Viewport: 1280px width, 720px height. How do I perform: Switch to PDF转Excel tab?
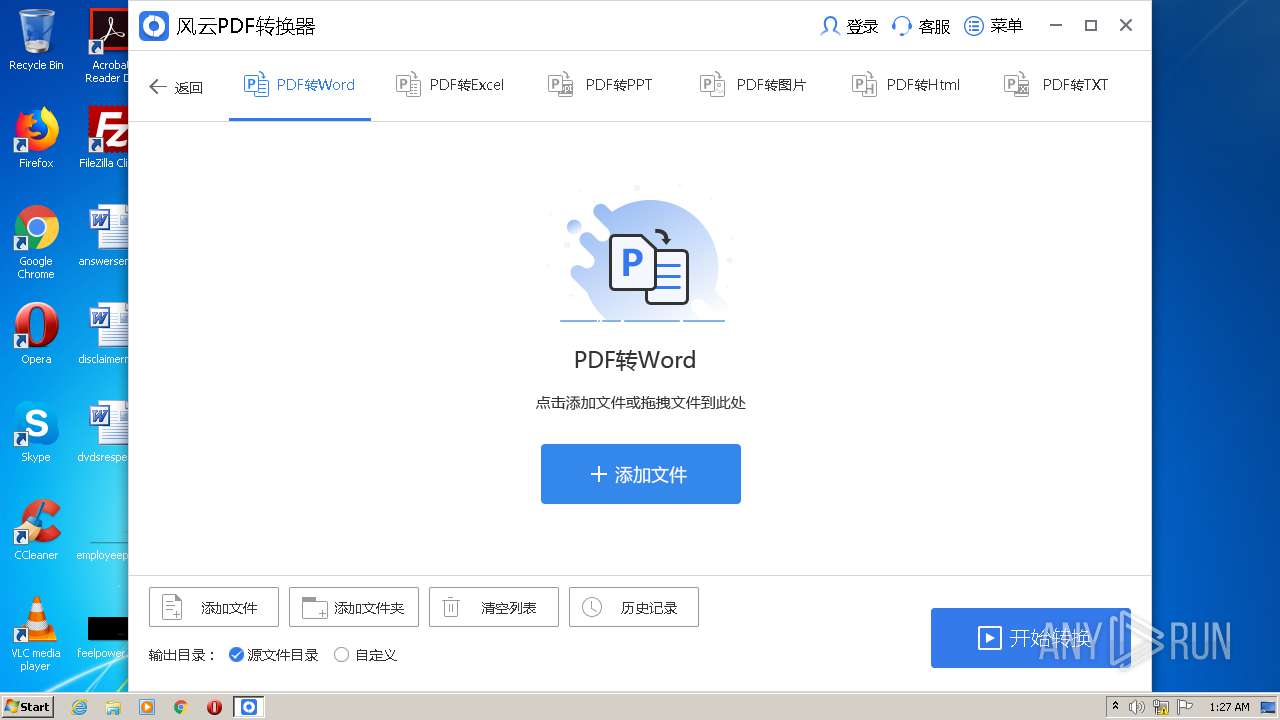tap(450, 85)
